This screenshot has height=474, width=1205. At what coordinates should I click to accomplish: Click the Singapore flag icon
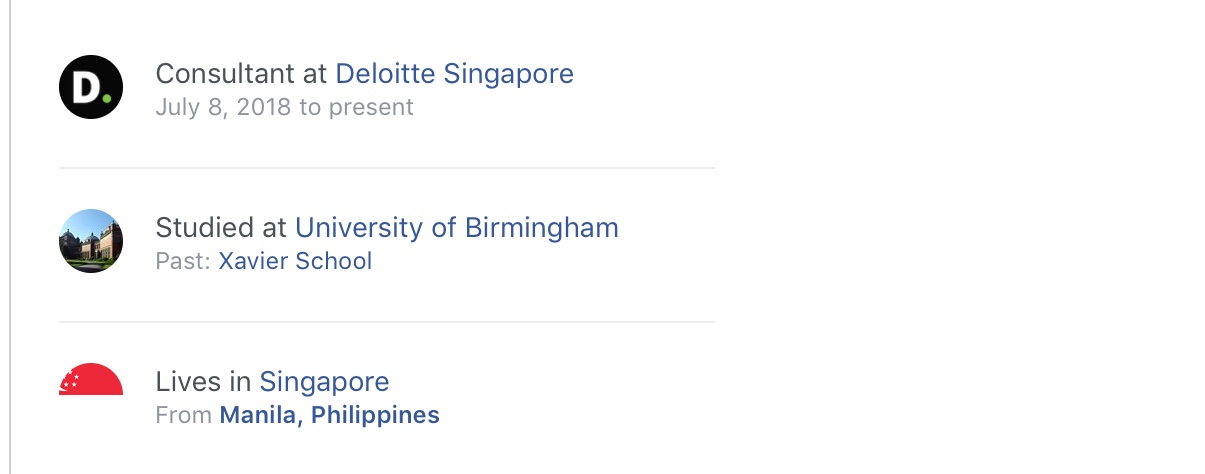(91, 380)
